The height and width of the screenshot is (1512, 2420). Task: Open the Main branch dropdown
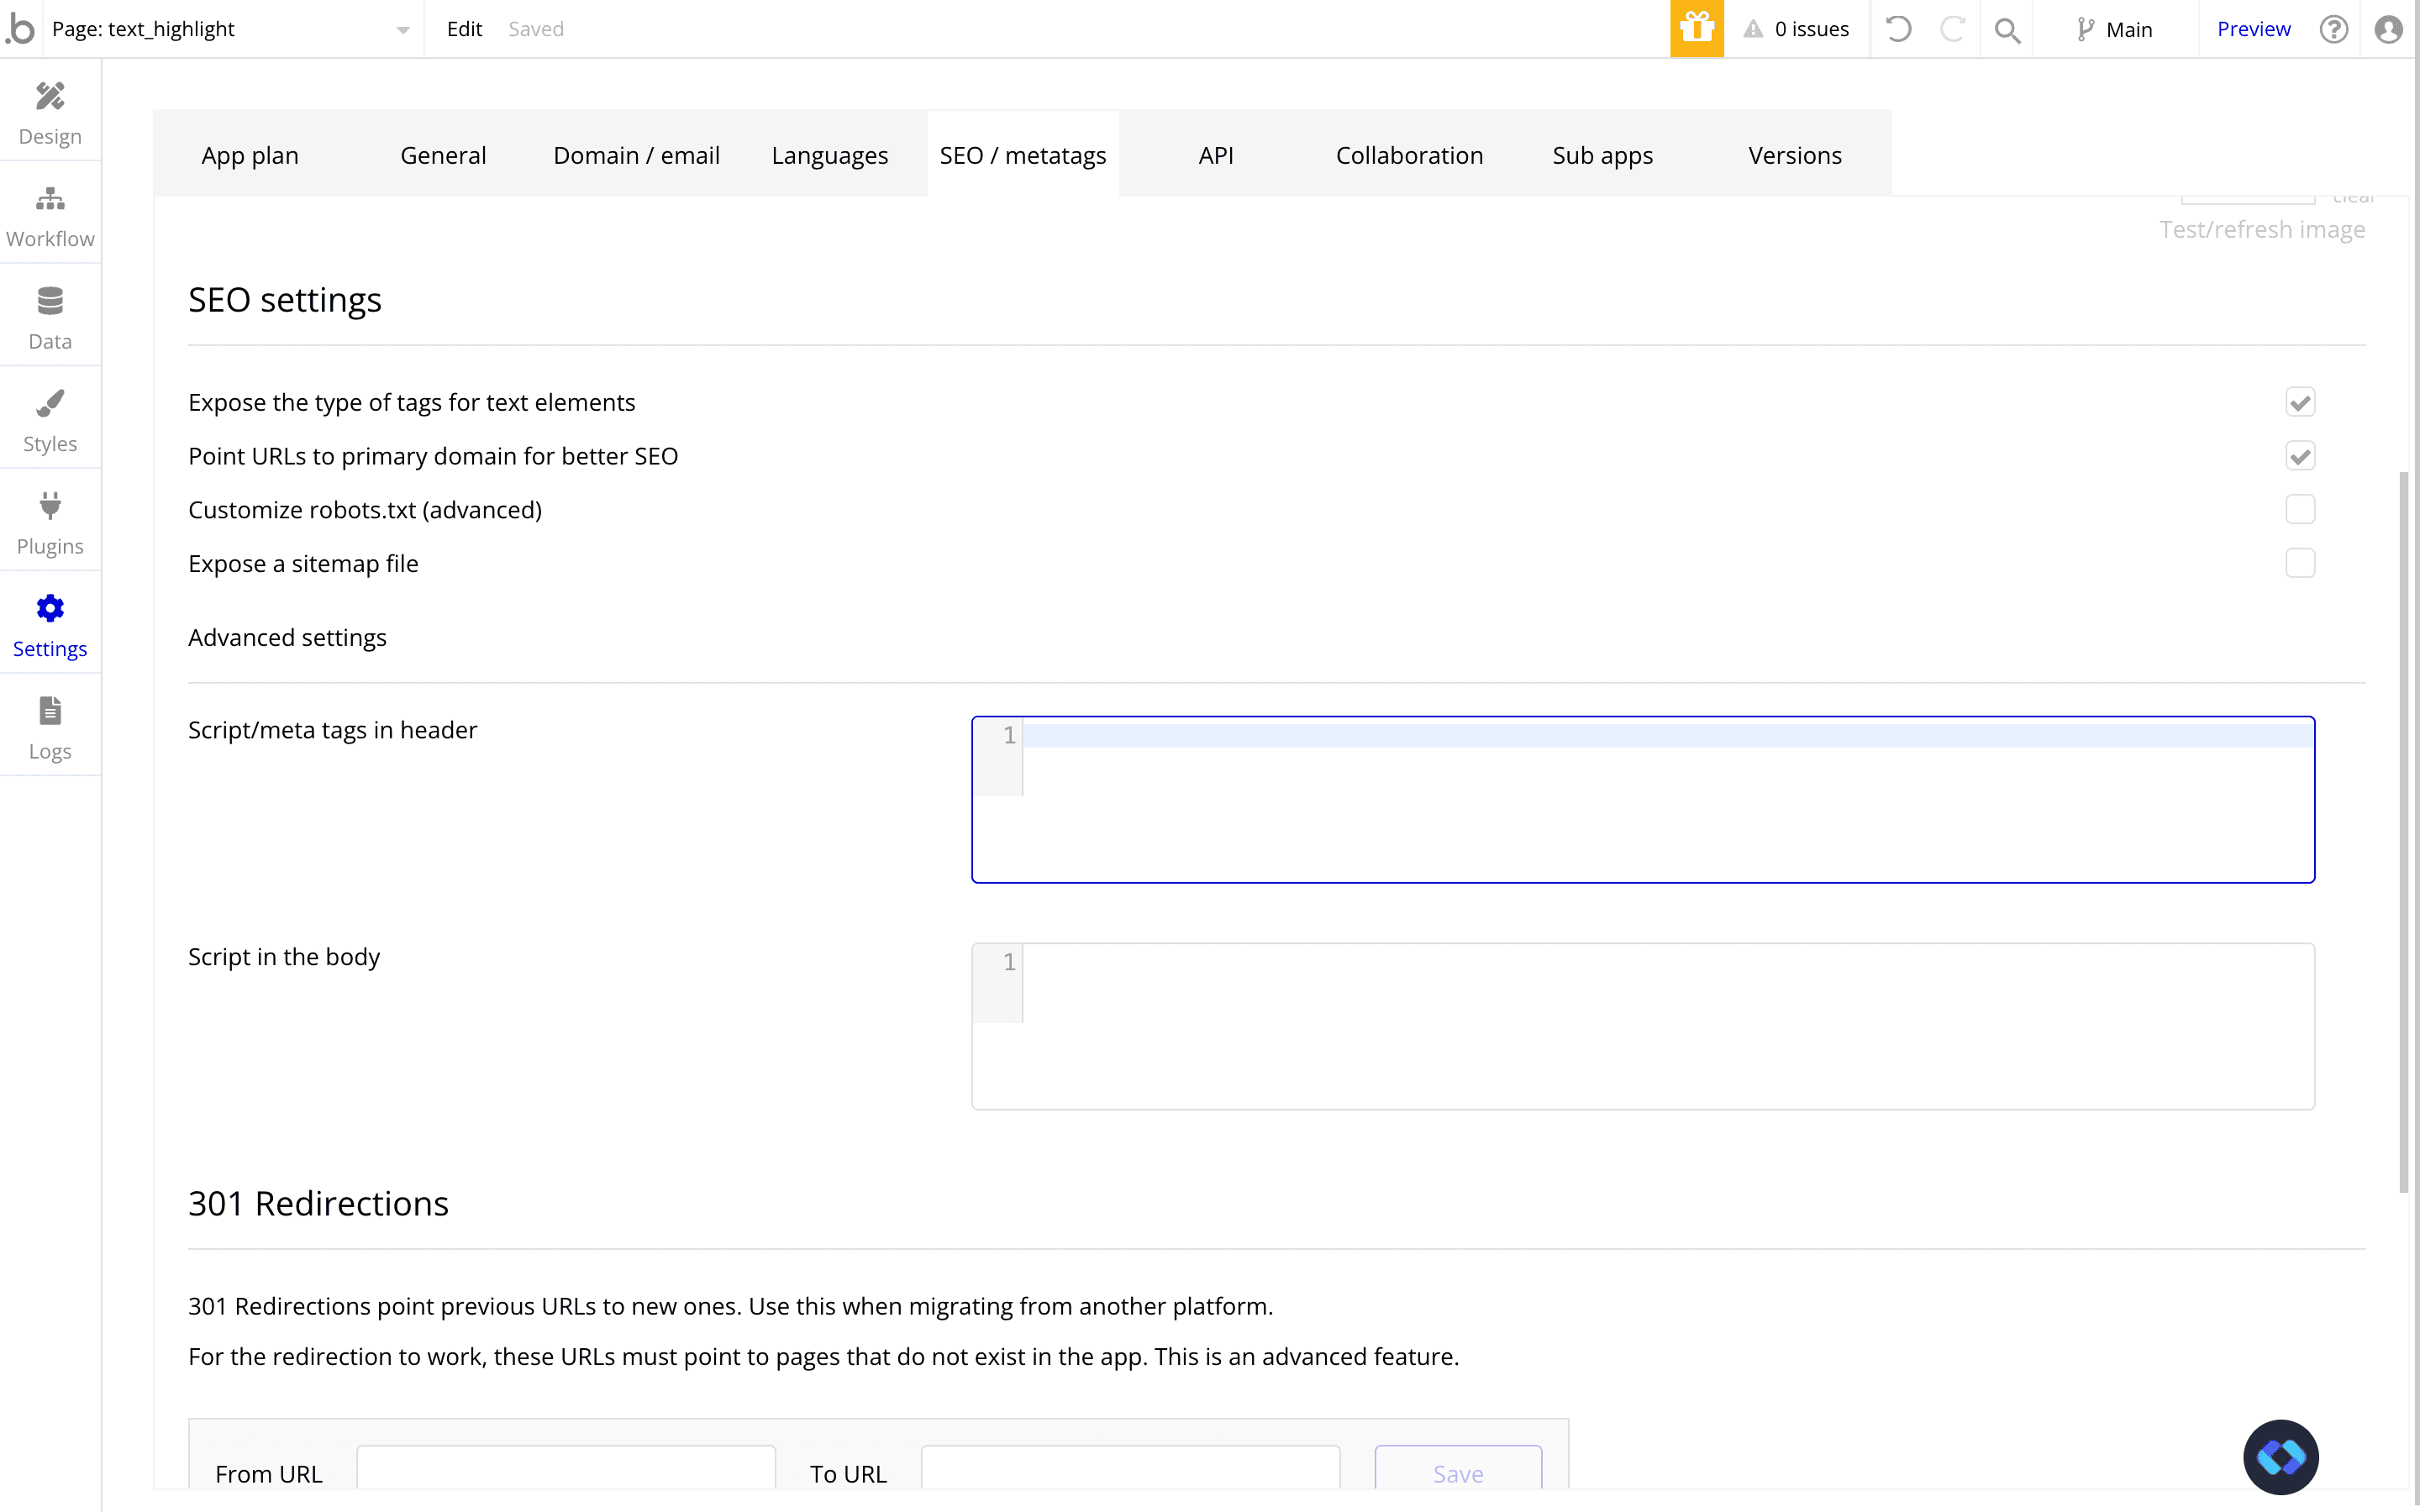pos(2114,29)
